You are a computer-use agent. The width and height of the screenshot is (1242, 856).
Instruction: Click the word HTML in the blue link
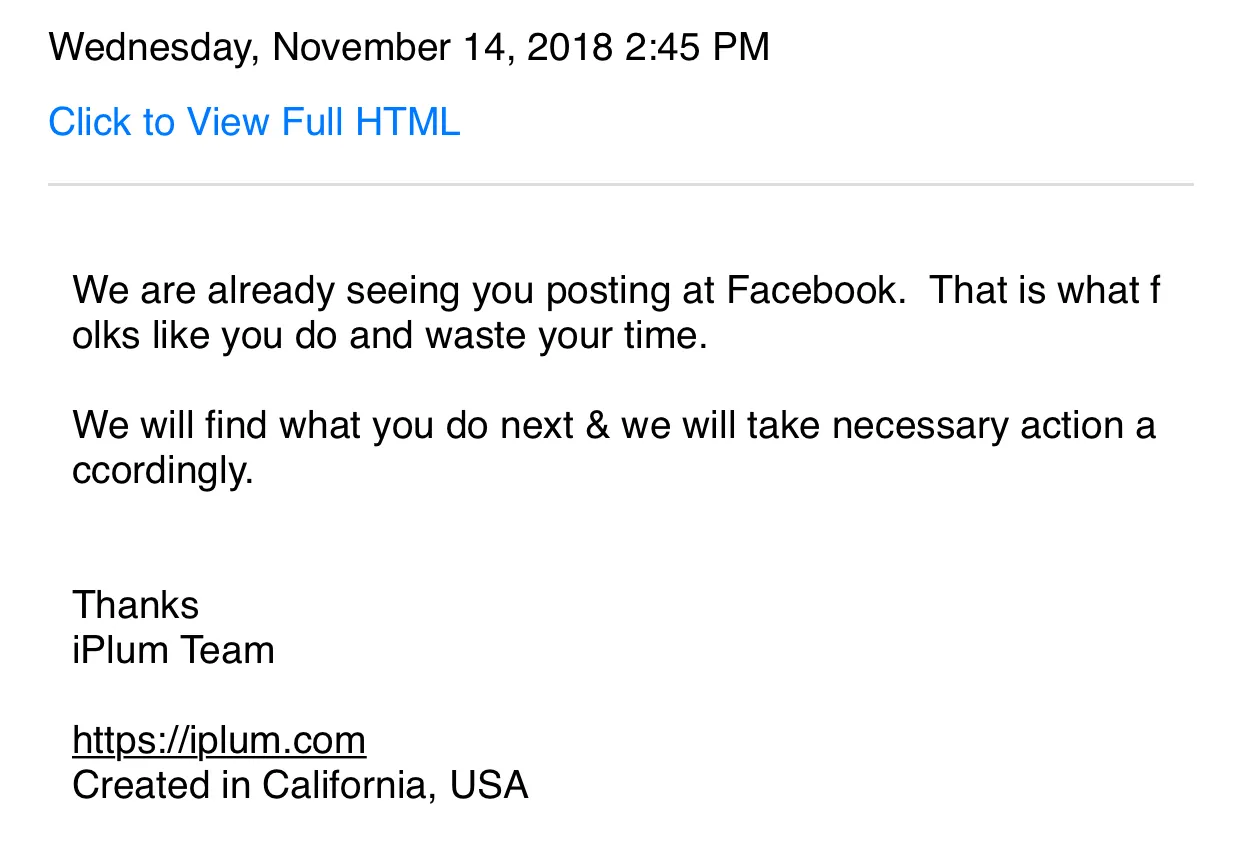tap(408, 123)
